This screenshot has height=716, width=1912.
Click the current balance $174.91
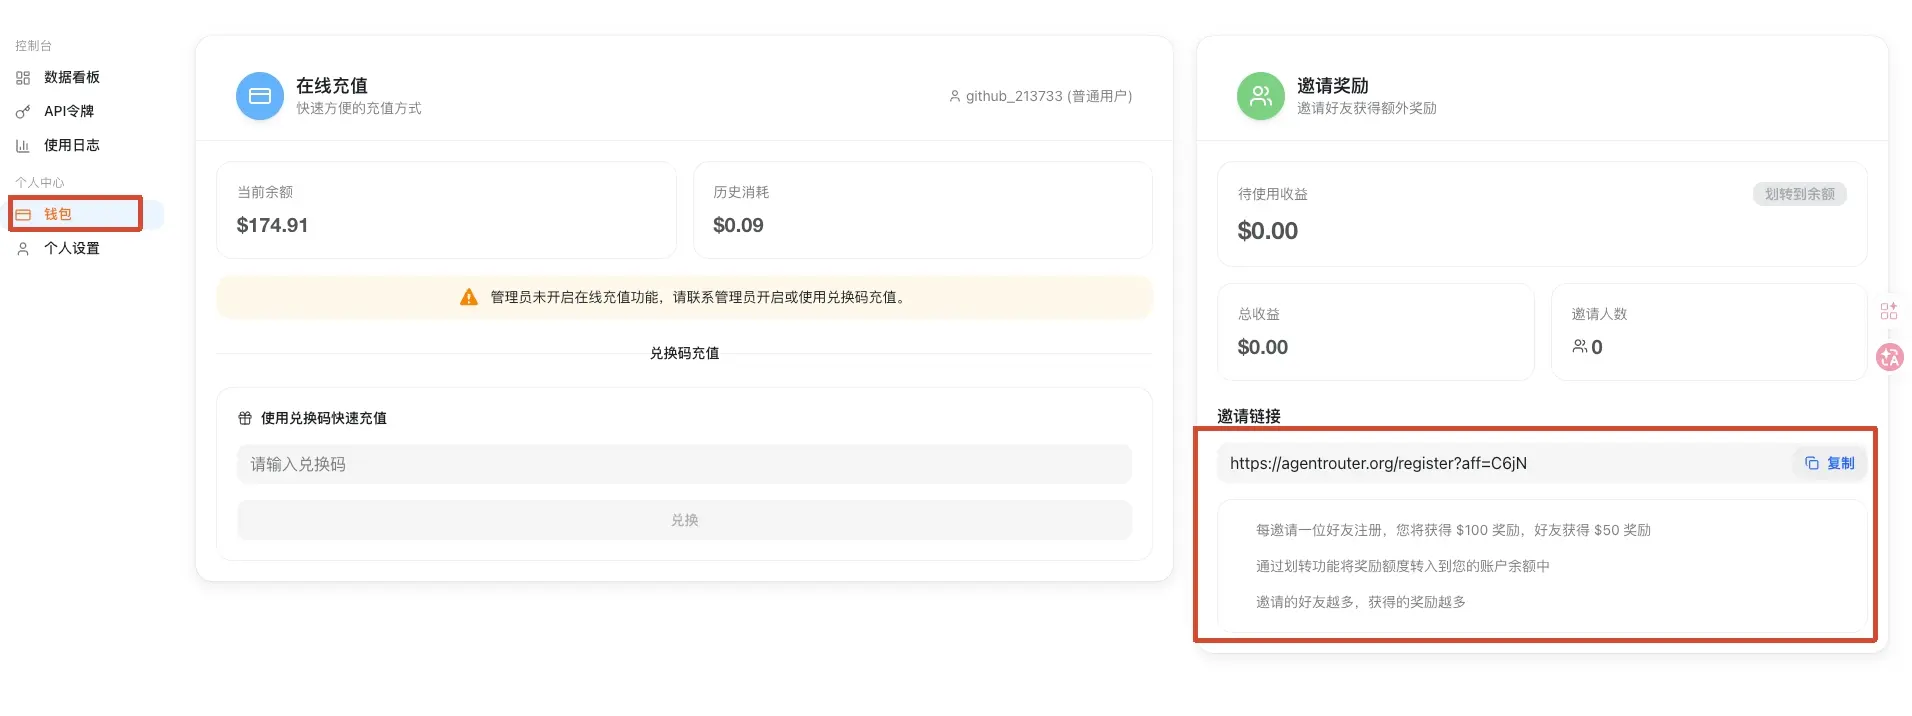pyautogui.click(x=272, y=225)
